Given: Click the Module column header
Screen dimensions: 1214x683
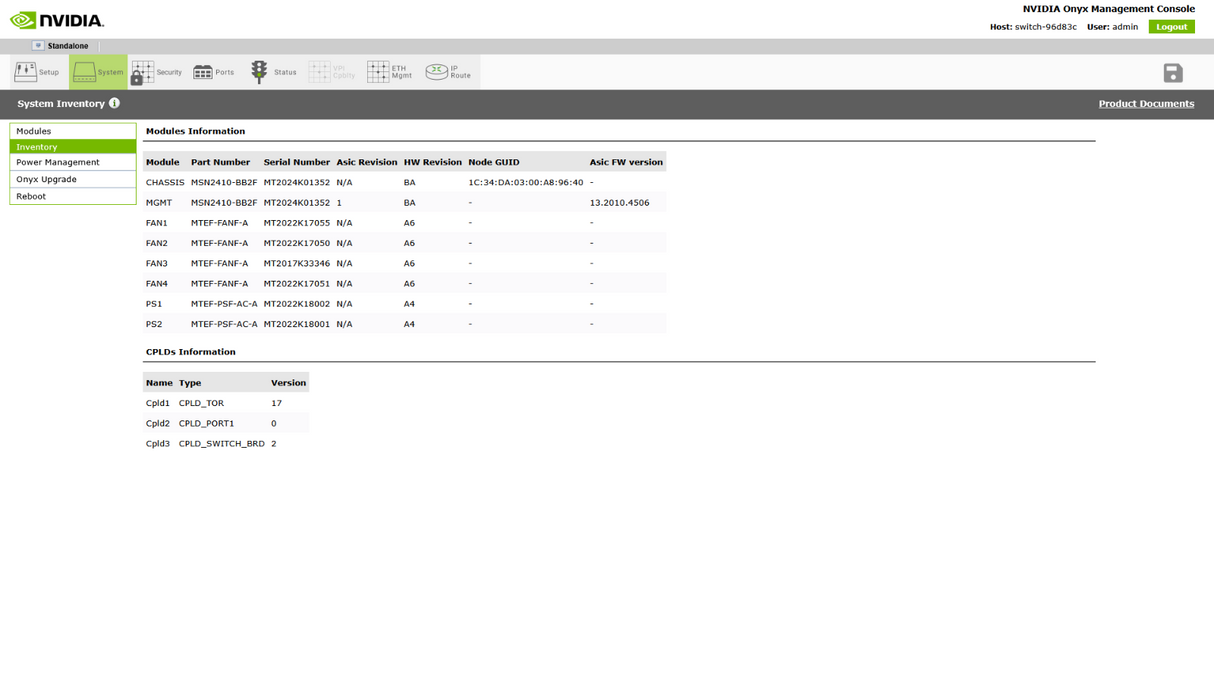Looking at the screenshot, I should click(163, 162).
